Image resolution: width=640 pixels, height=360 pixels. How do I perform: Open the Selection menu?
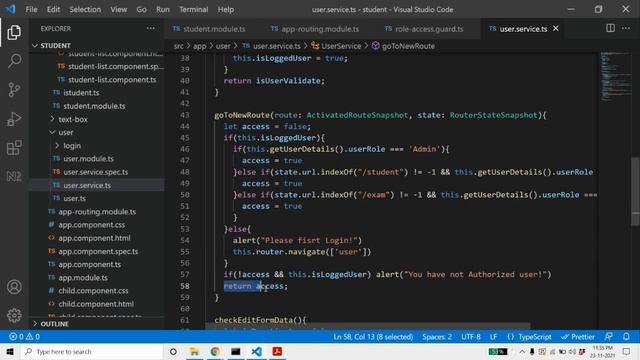(85, 9)
